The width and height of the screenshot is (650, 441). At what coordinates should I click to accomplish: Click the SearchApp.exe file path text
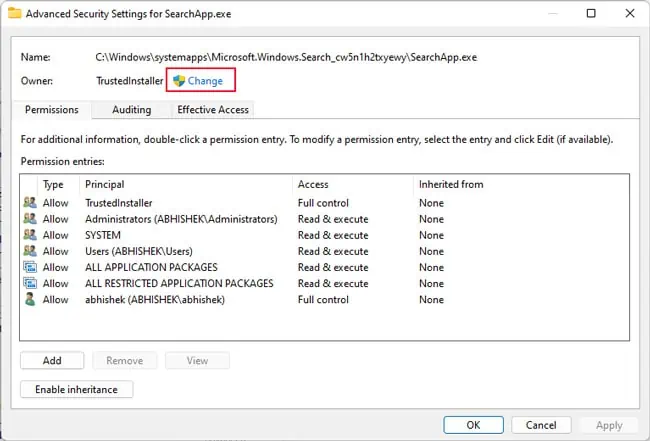[286, 57]
